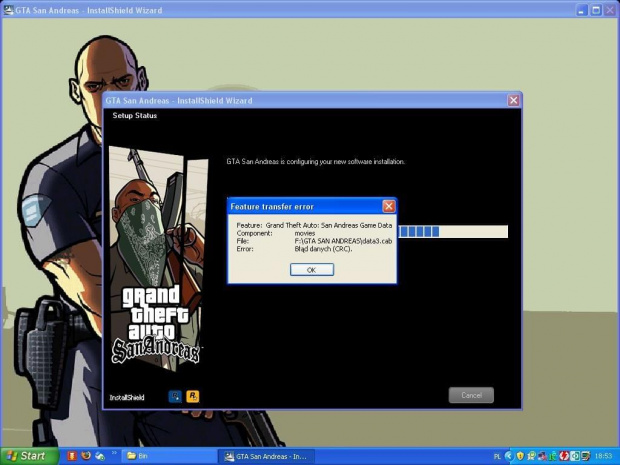Image resolution: width=620 pixels, height=465 pixels.
Task: Open the PL language indicator
Action: point(497,456)
